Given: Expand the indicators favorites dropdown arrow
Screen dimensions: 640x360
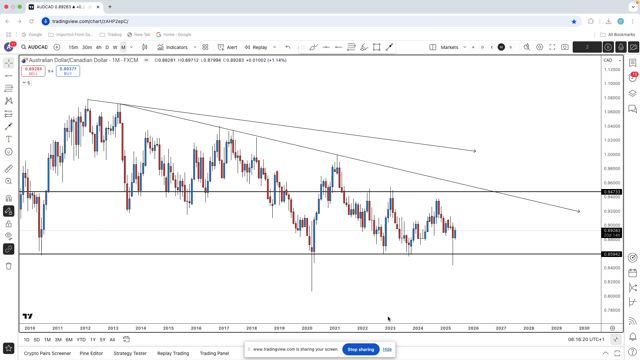Looking at the screenshot, I should [x=195, y=47].
